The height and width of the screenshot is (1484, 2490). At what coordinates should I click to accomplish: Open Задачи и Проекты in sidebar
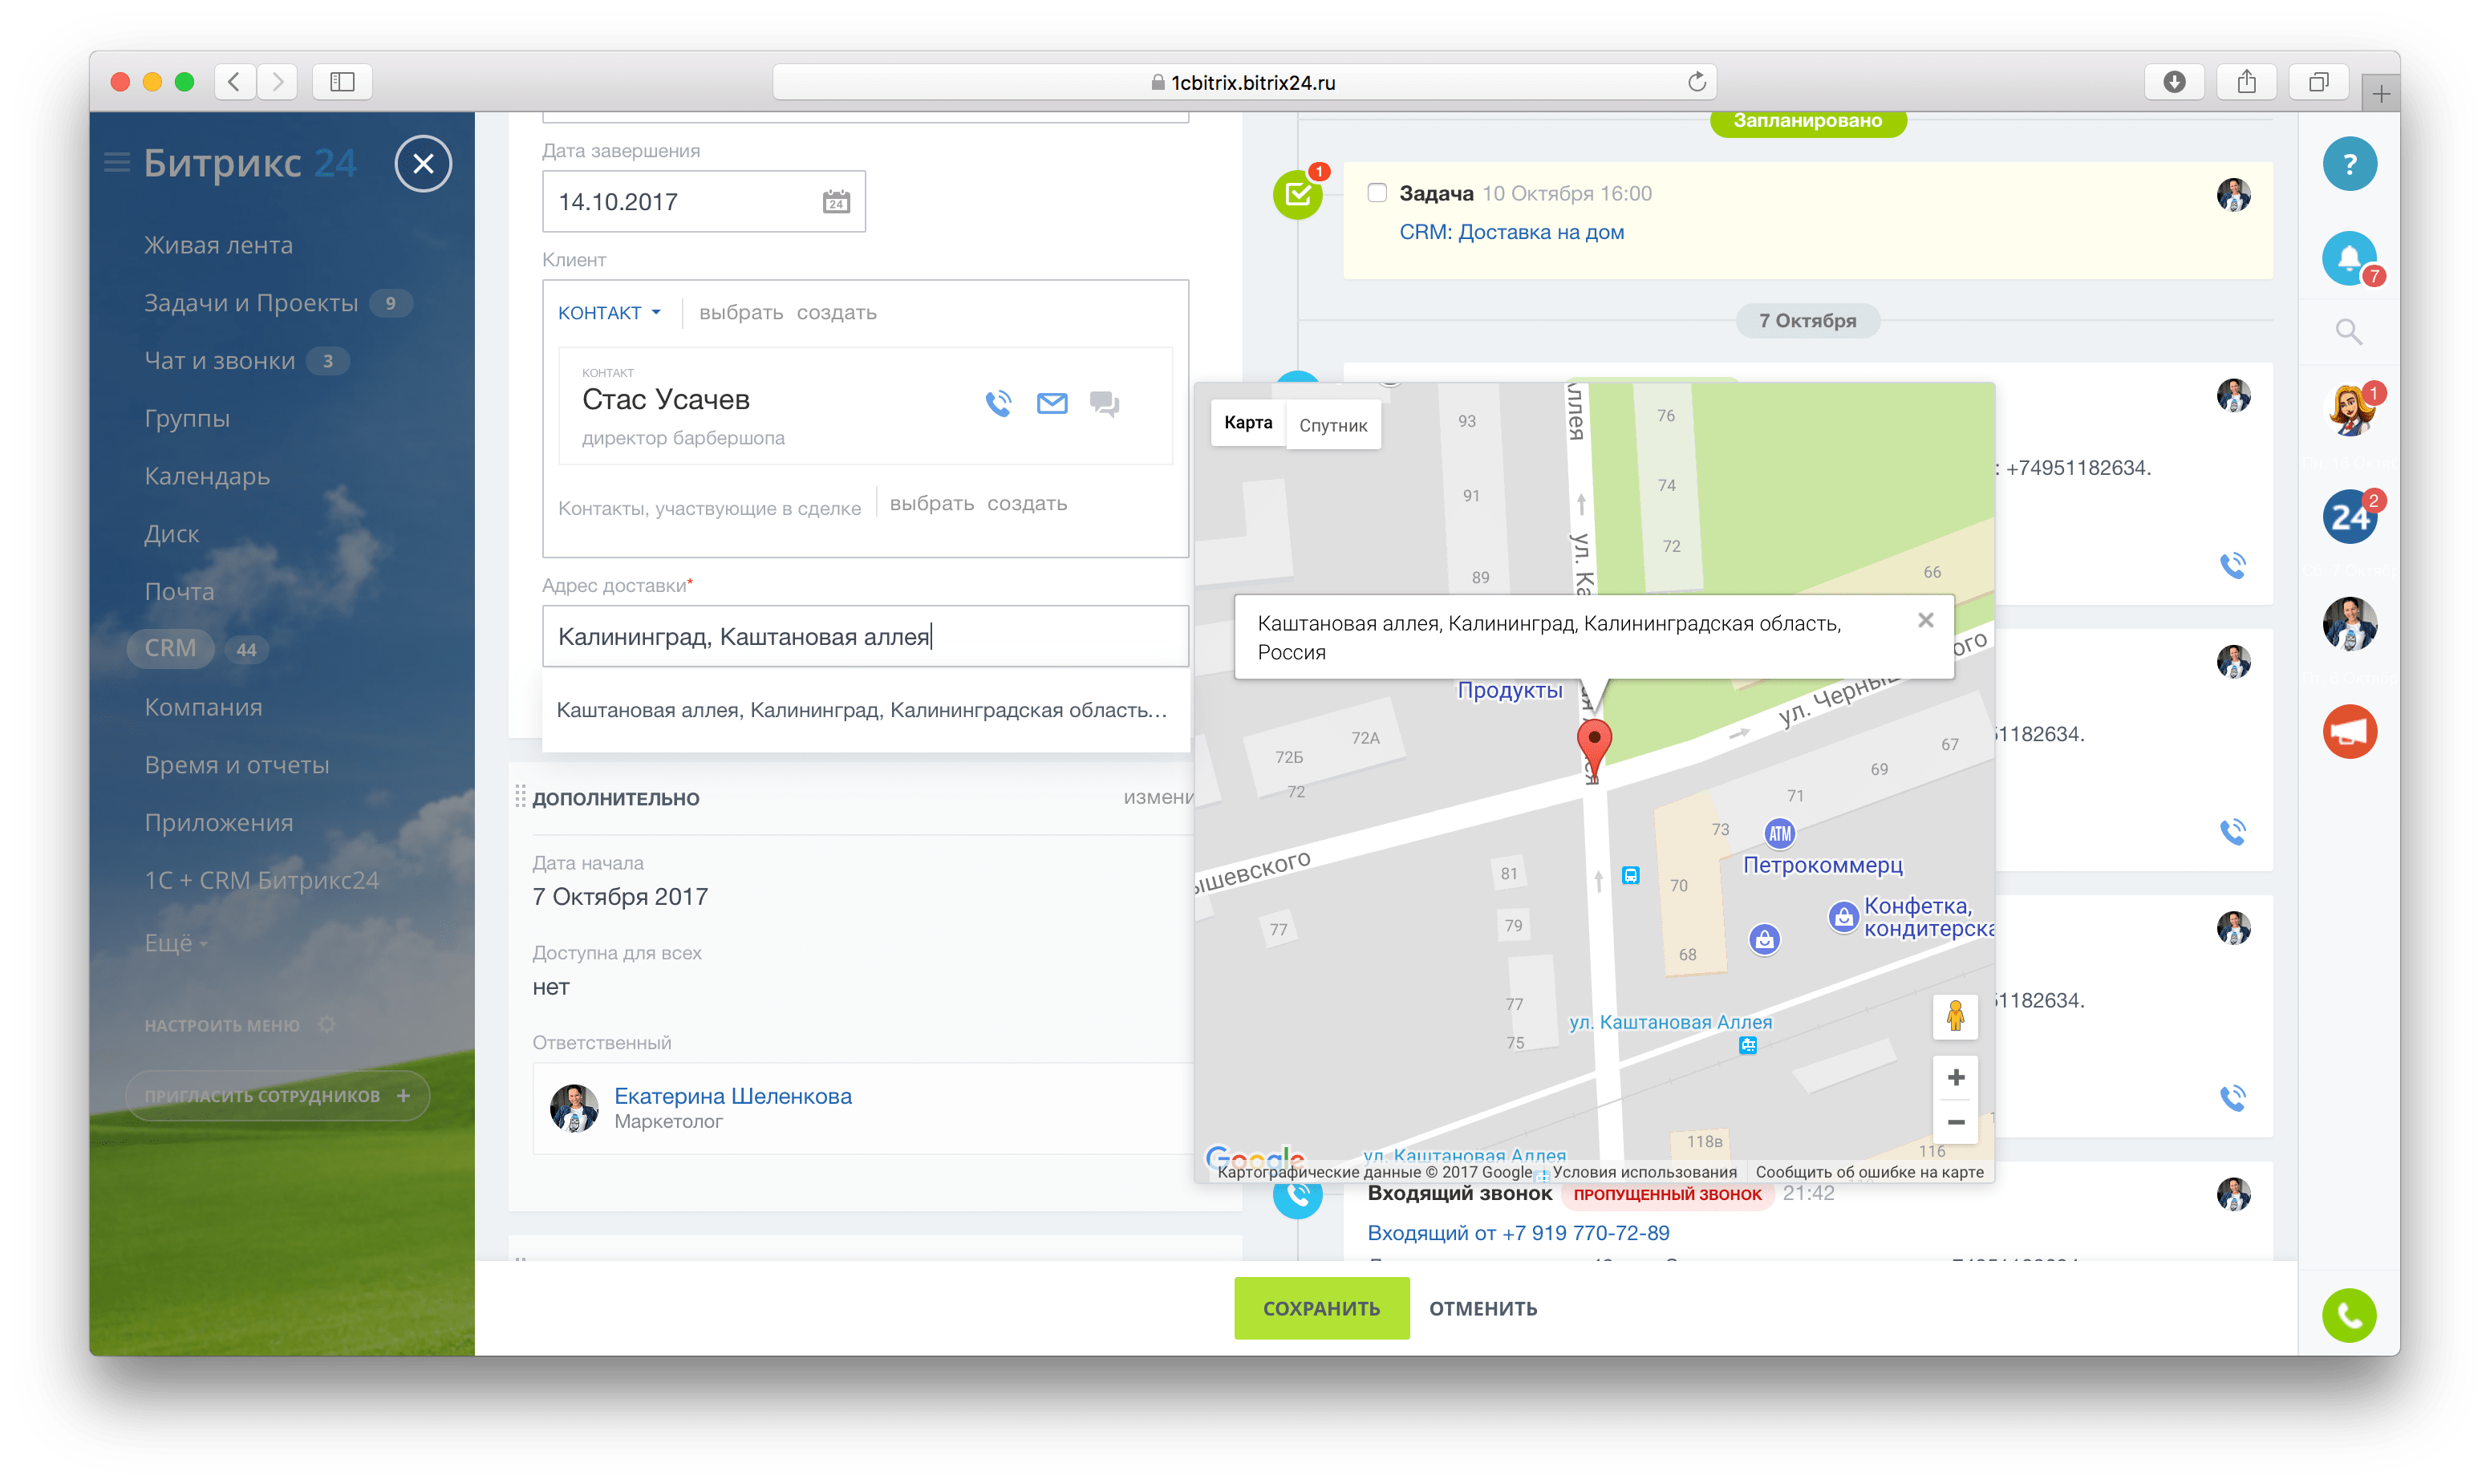[250, 303]
